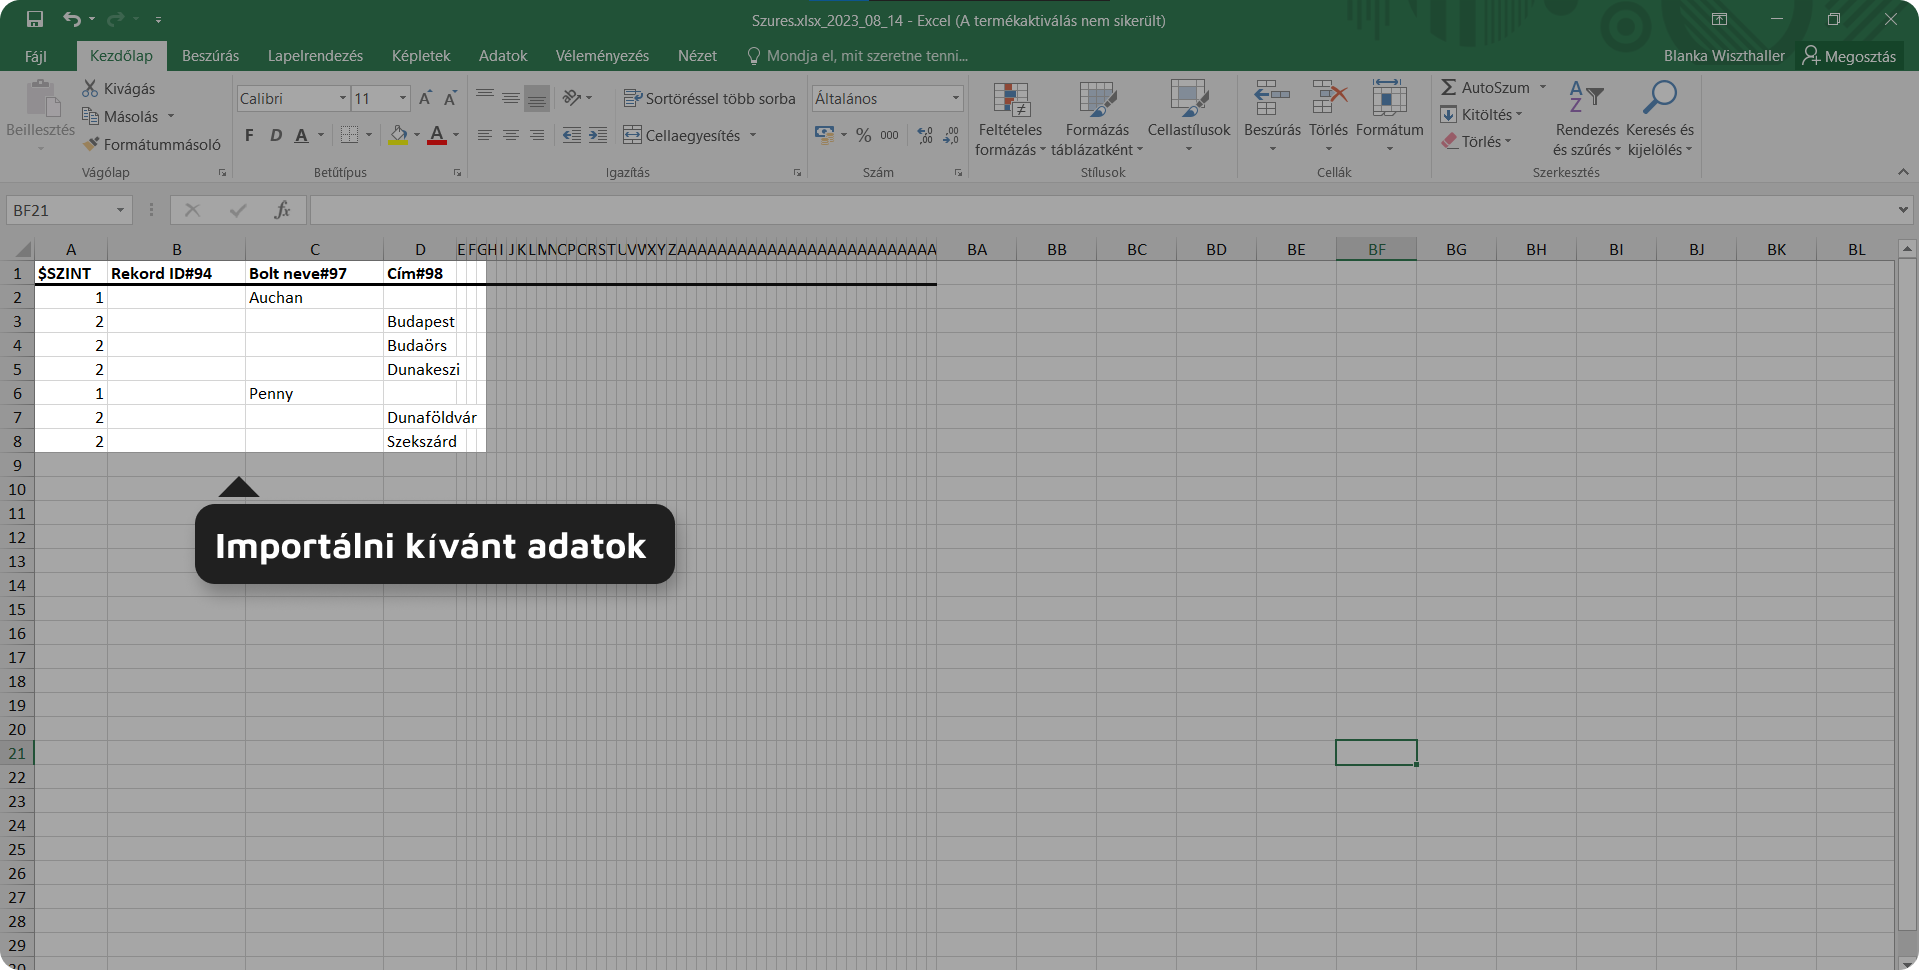This screenshot has width=1919, height=970.
Task: Open the Calibri font name dropdown
Action: [x=343, y=98]
